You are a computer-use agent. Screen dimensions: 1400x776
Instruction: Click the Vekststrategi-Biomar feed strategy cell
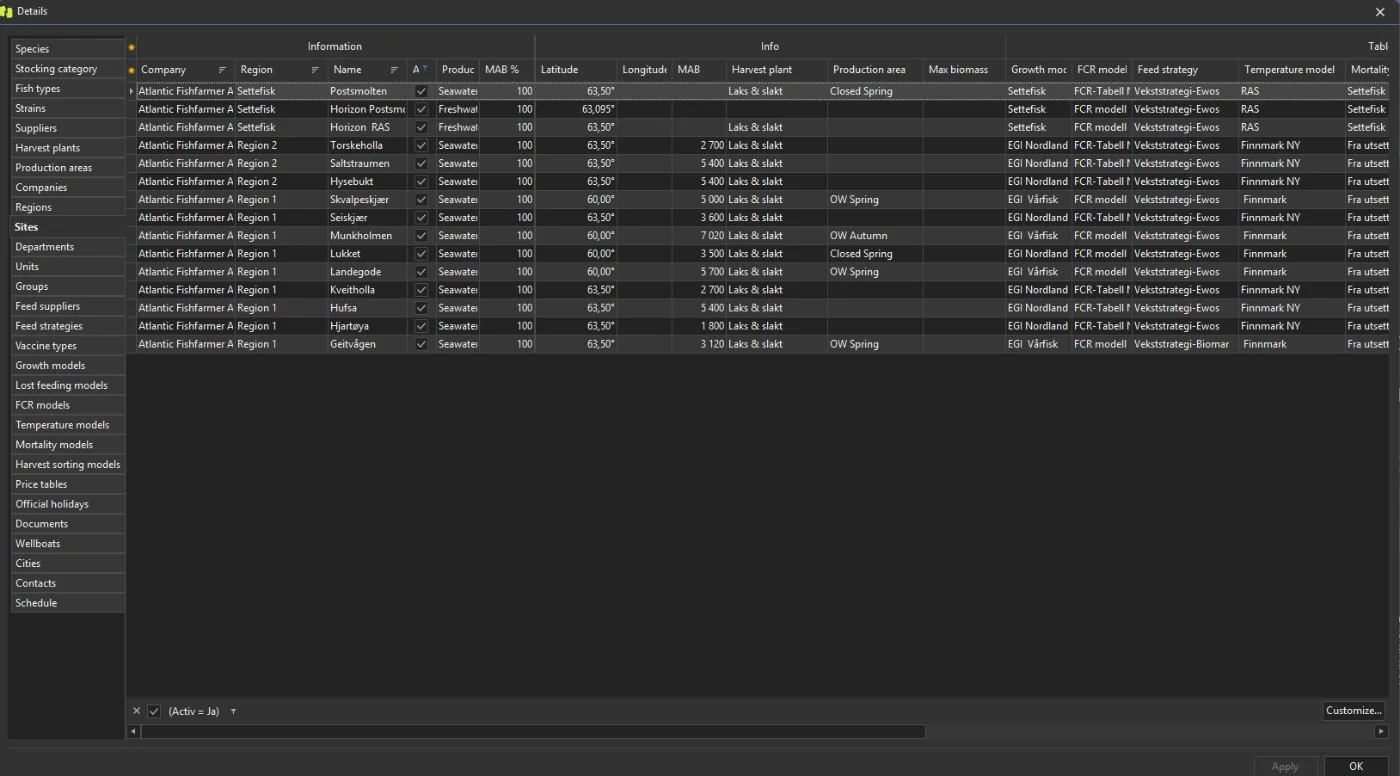point(1185,344)
